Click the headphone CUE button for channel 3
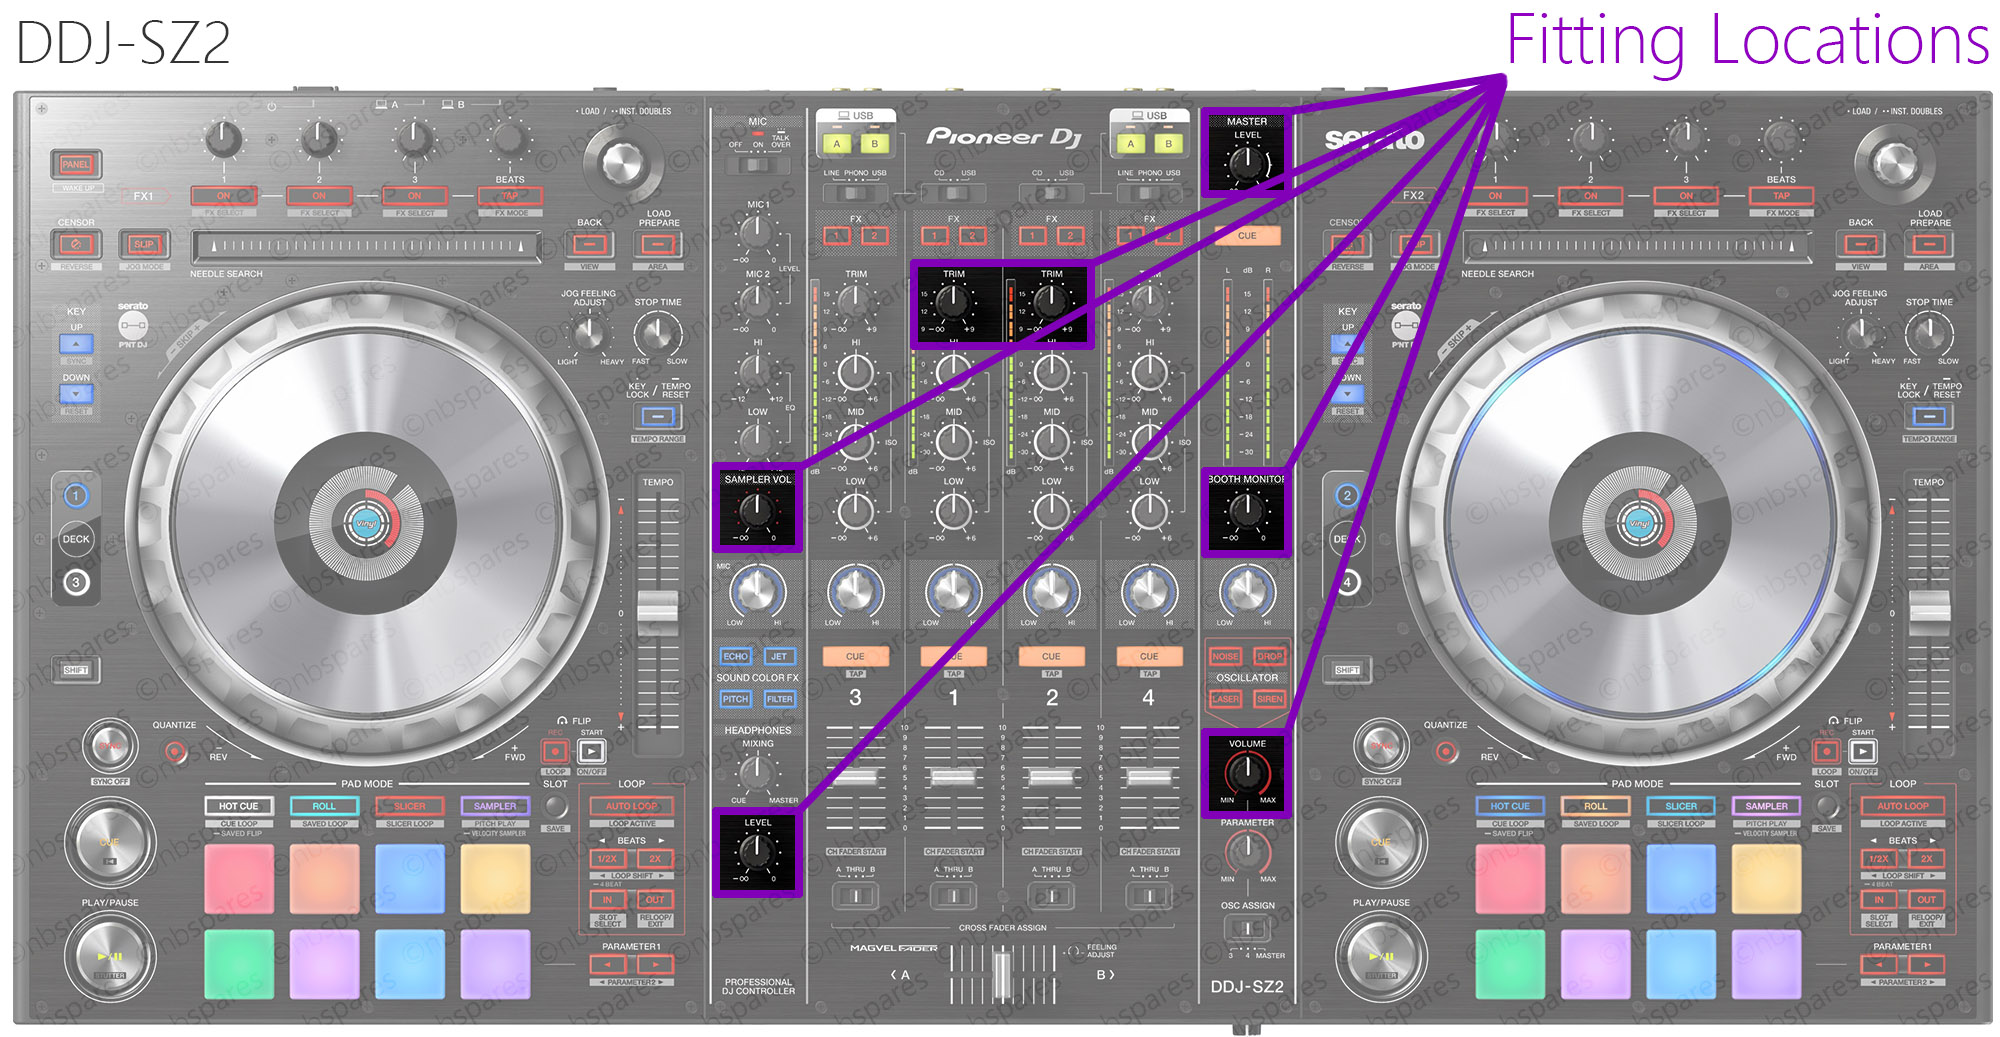2000x1037 pixels. [x=855, y=657]
